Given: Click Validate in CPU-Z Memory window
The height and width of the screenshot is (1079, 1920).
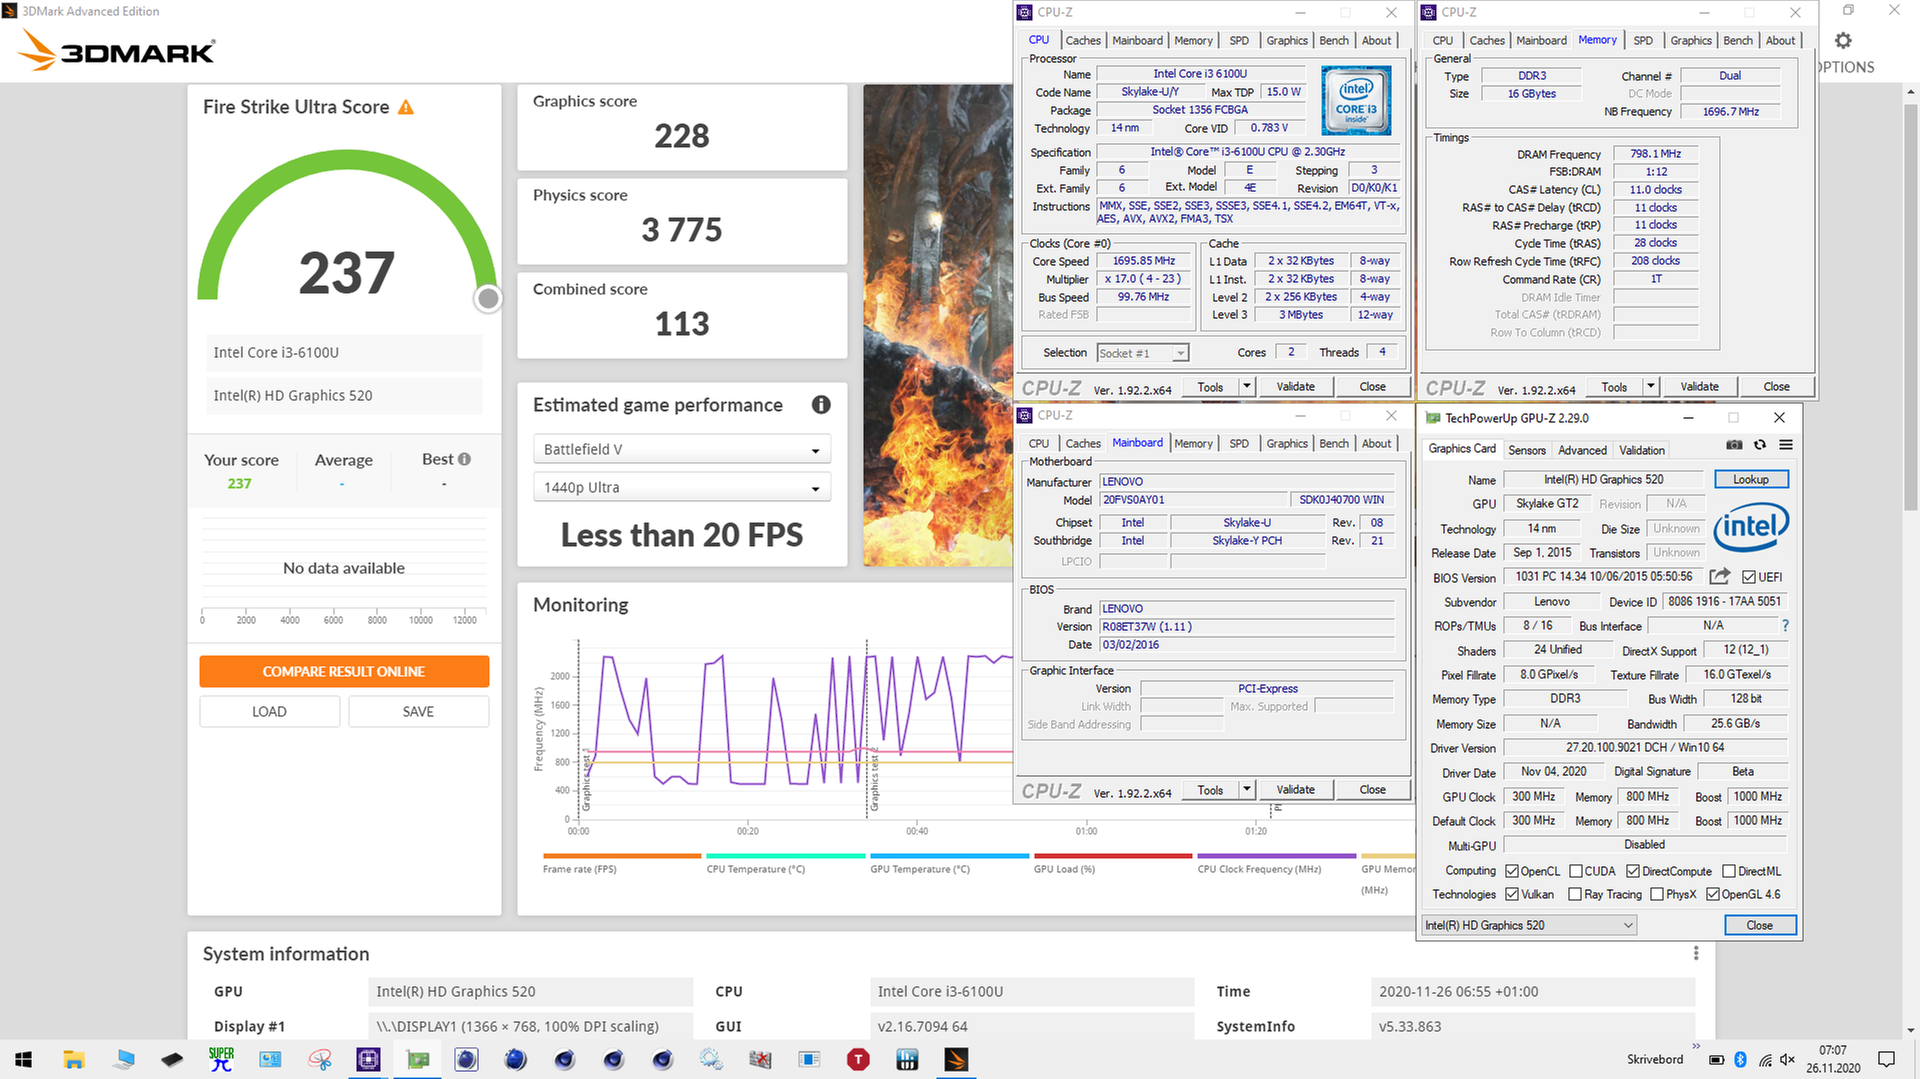Looking at the screenshot, I should [x=1699, y=386].
